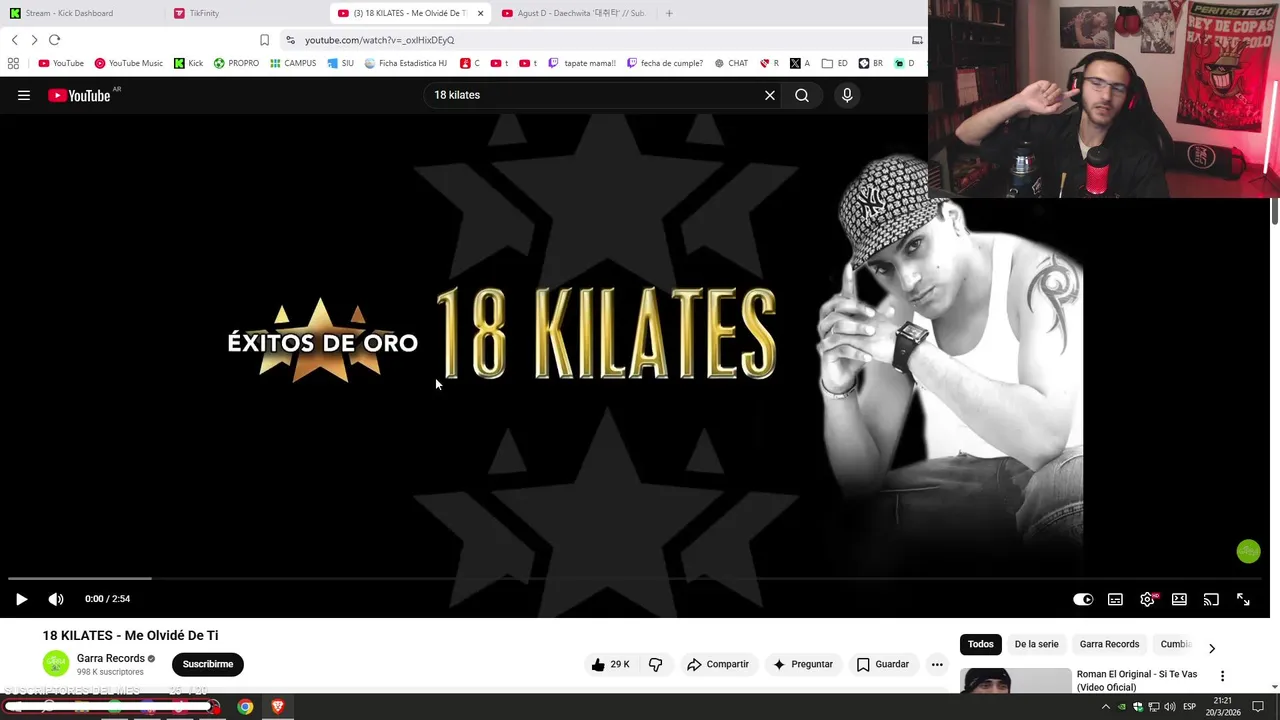The image size is (1280, 720).
Task: Open the BR bookmark
Action: pyautogui.click(x=871, y=63)
